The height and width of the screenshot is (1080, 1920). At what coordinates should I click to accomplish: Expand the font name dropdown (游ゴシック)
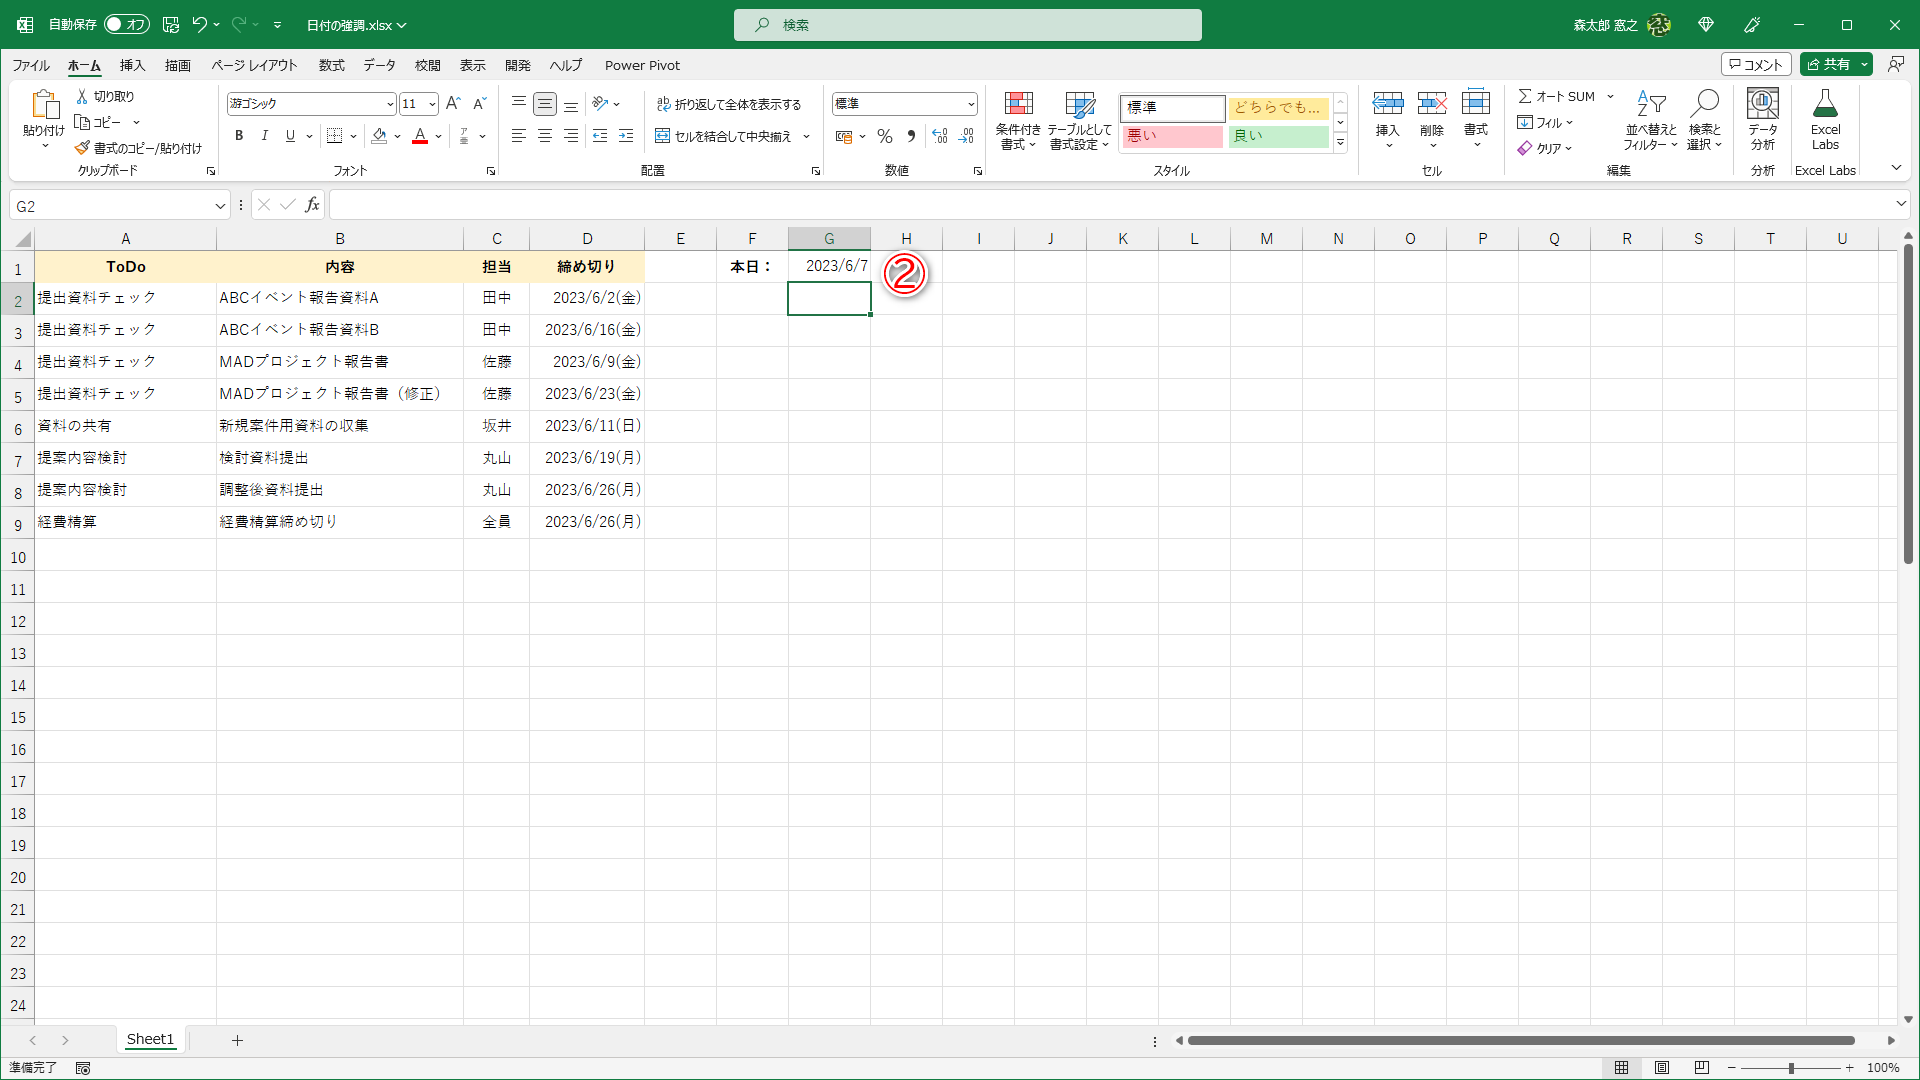click(390, 104)
